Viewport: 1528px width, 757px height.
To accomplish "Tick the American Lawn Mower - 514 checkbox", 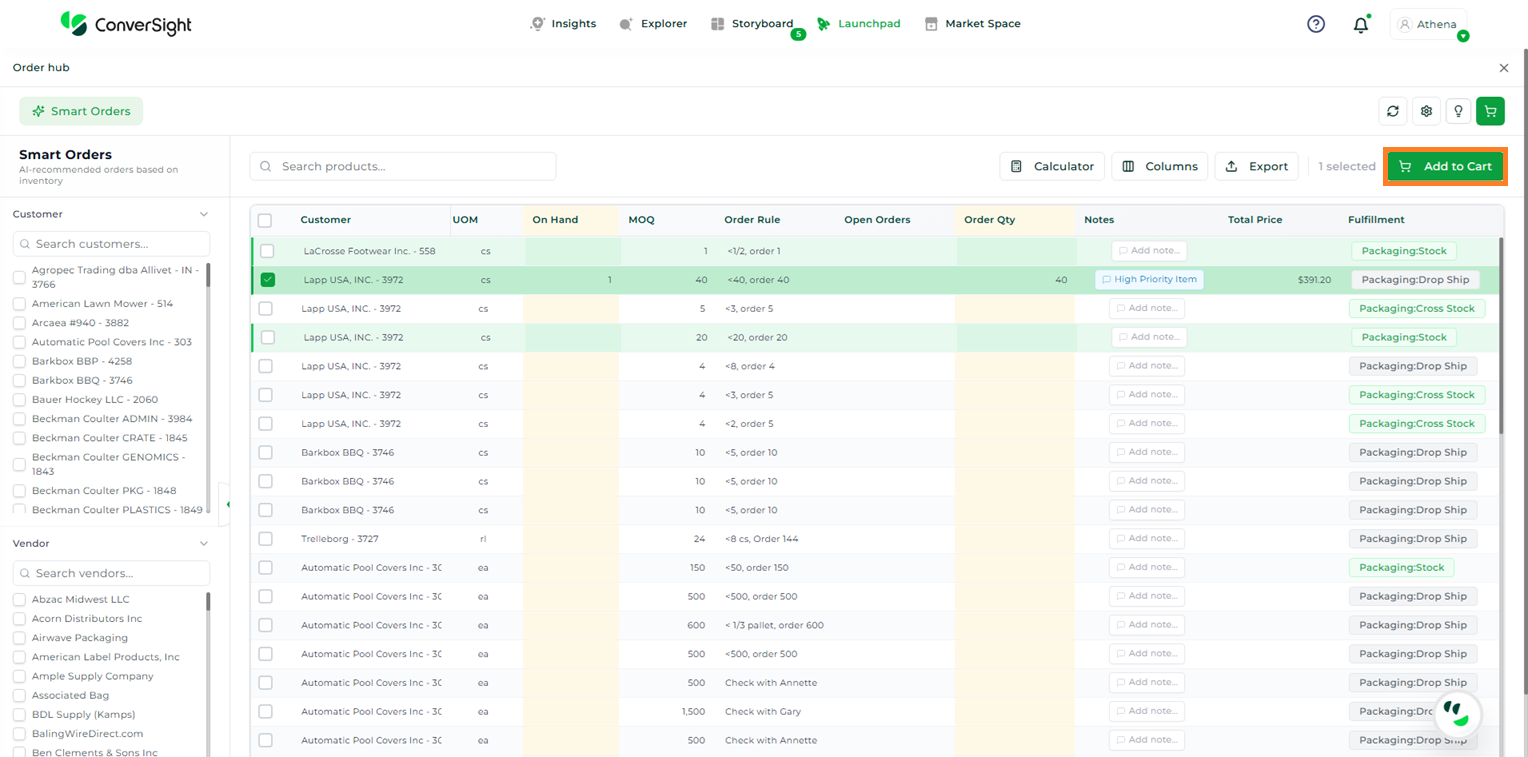I will point(19,304).
